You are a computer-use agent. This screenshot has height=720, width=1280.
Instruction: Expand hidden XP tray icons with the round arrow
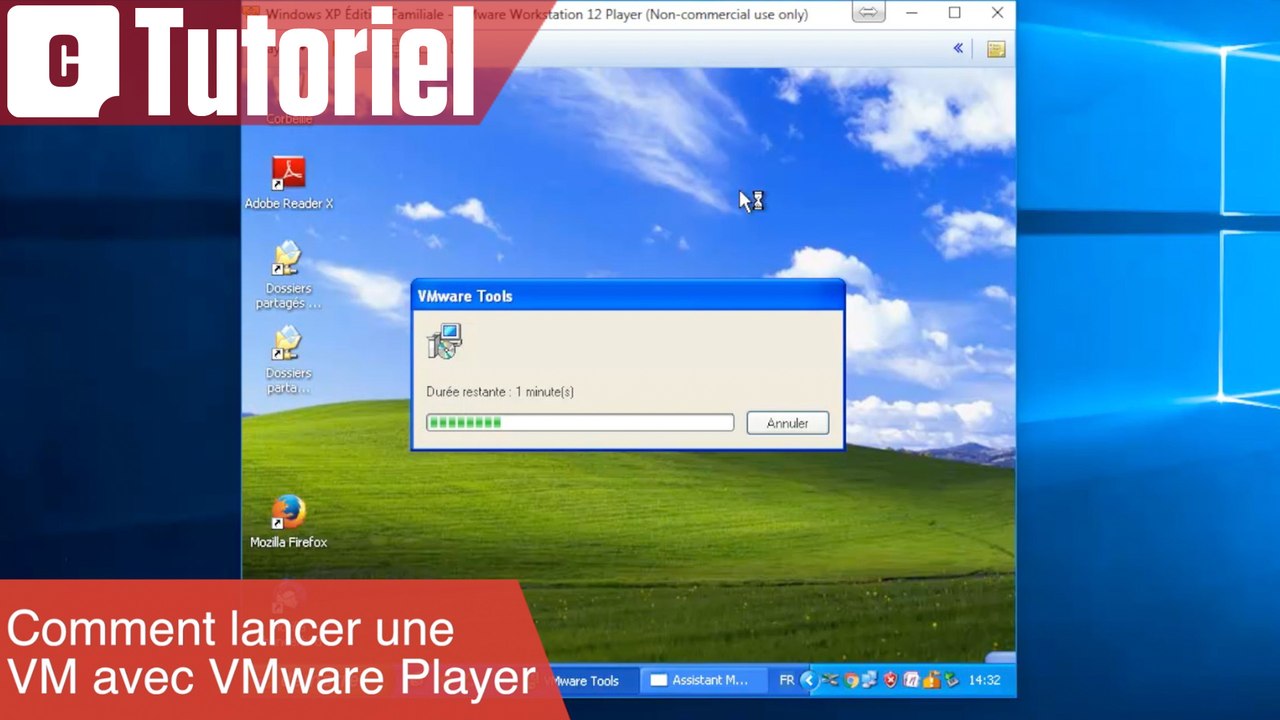pos(809,680)
